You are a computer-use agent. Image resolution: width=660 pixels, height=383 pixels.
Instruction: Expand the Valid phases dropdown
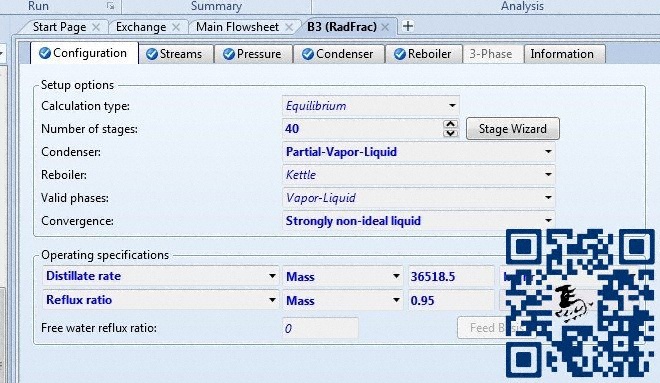coord(548,197)
